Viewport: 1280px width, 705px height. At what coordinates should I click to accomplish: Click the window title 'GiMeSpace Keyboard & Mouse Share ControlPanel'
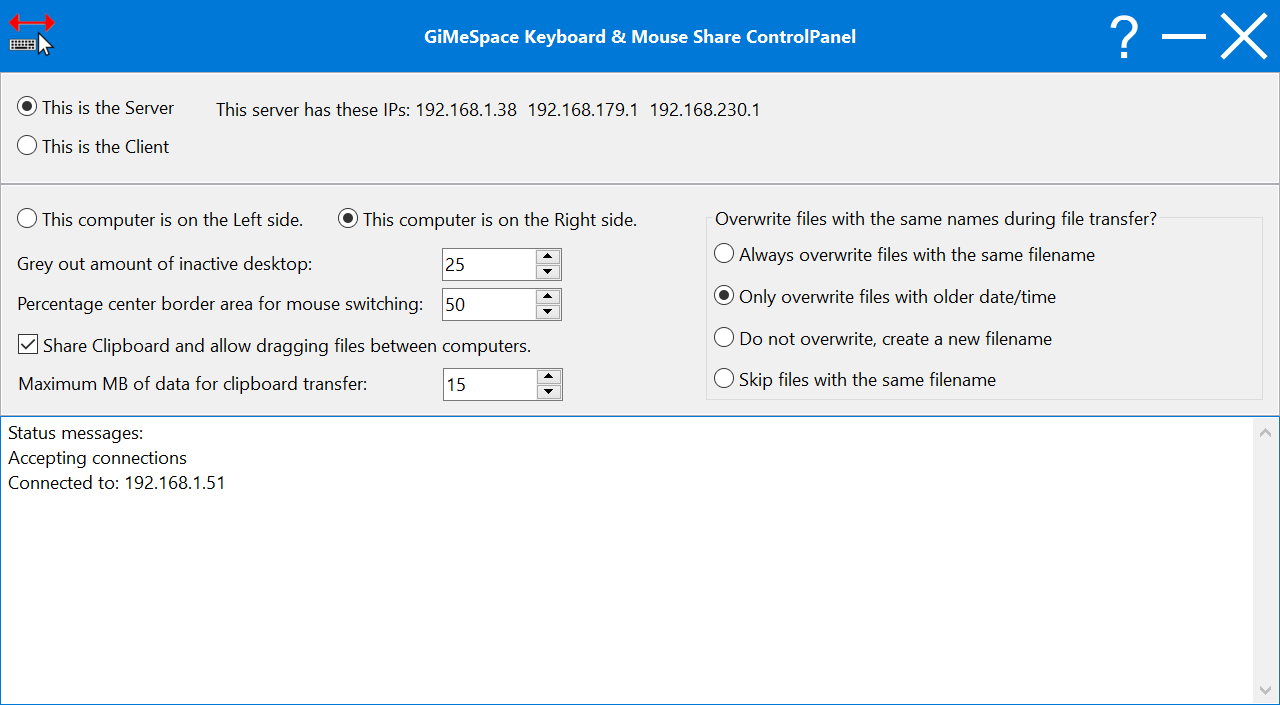(640, 37)
